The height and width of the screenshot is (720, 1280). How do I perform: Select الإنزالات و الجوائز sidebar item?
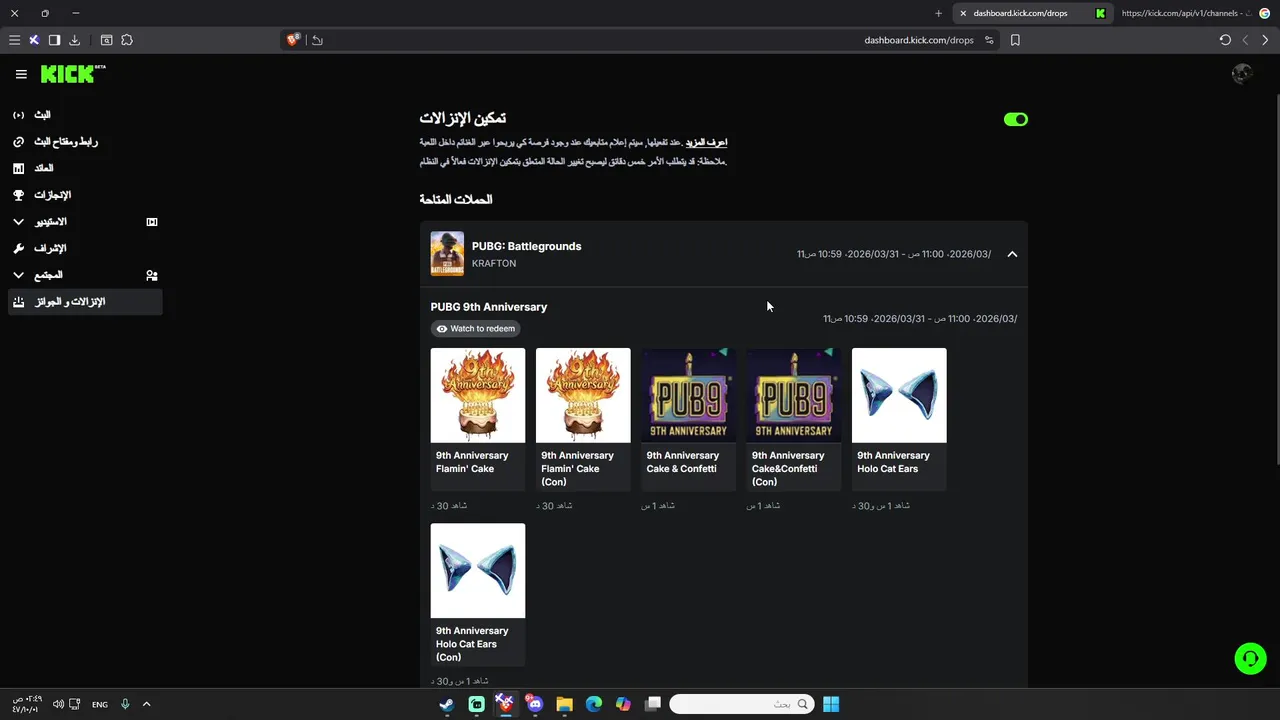[85, 301]
